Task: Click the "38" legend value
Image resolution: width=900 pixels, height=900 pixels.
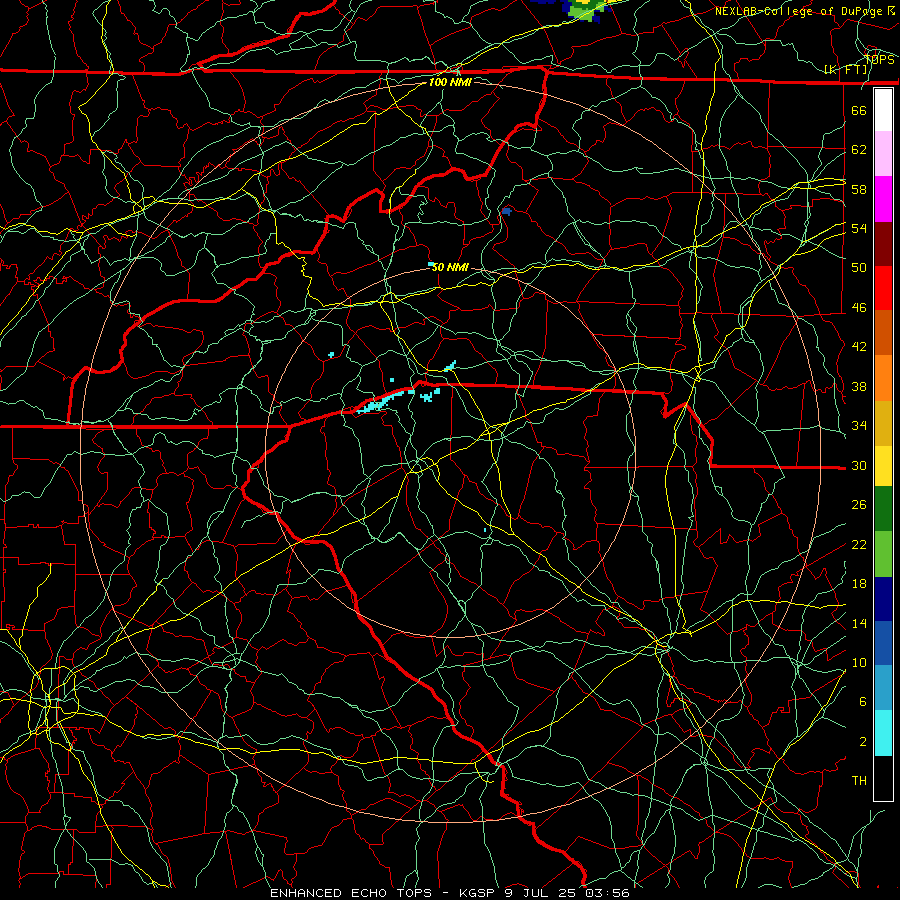Action: pos(859,387)
